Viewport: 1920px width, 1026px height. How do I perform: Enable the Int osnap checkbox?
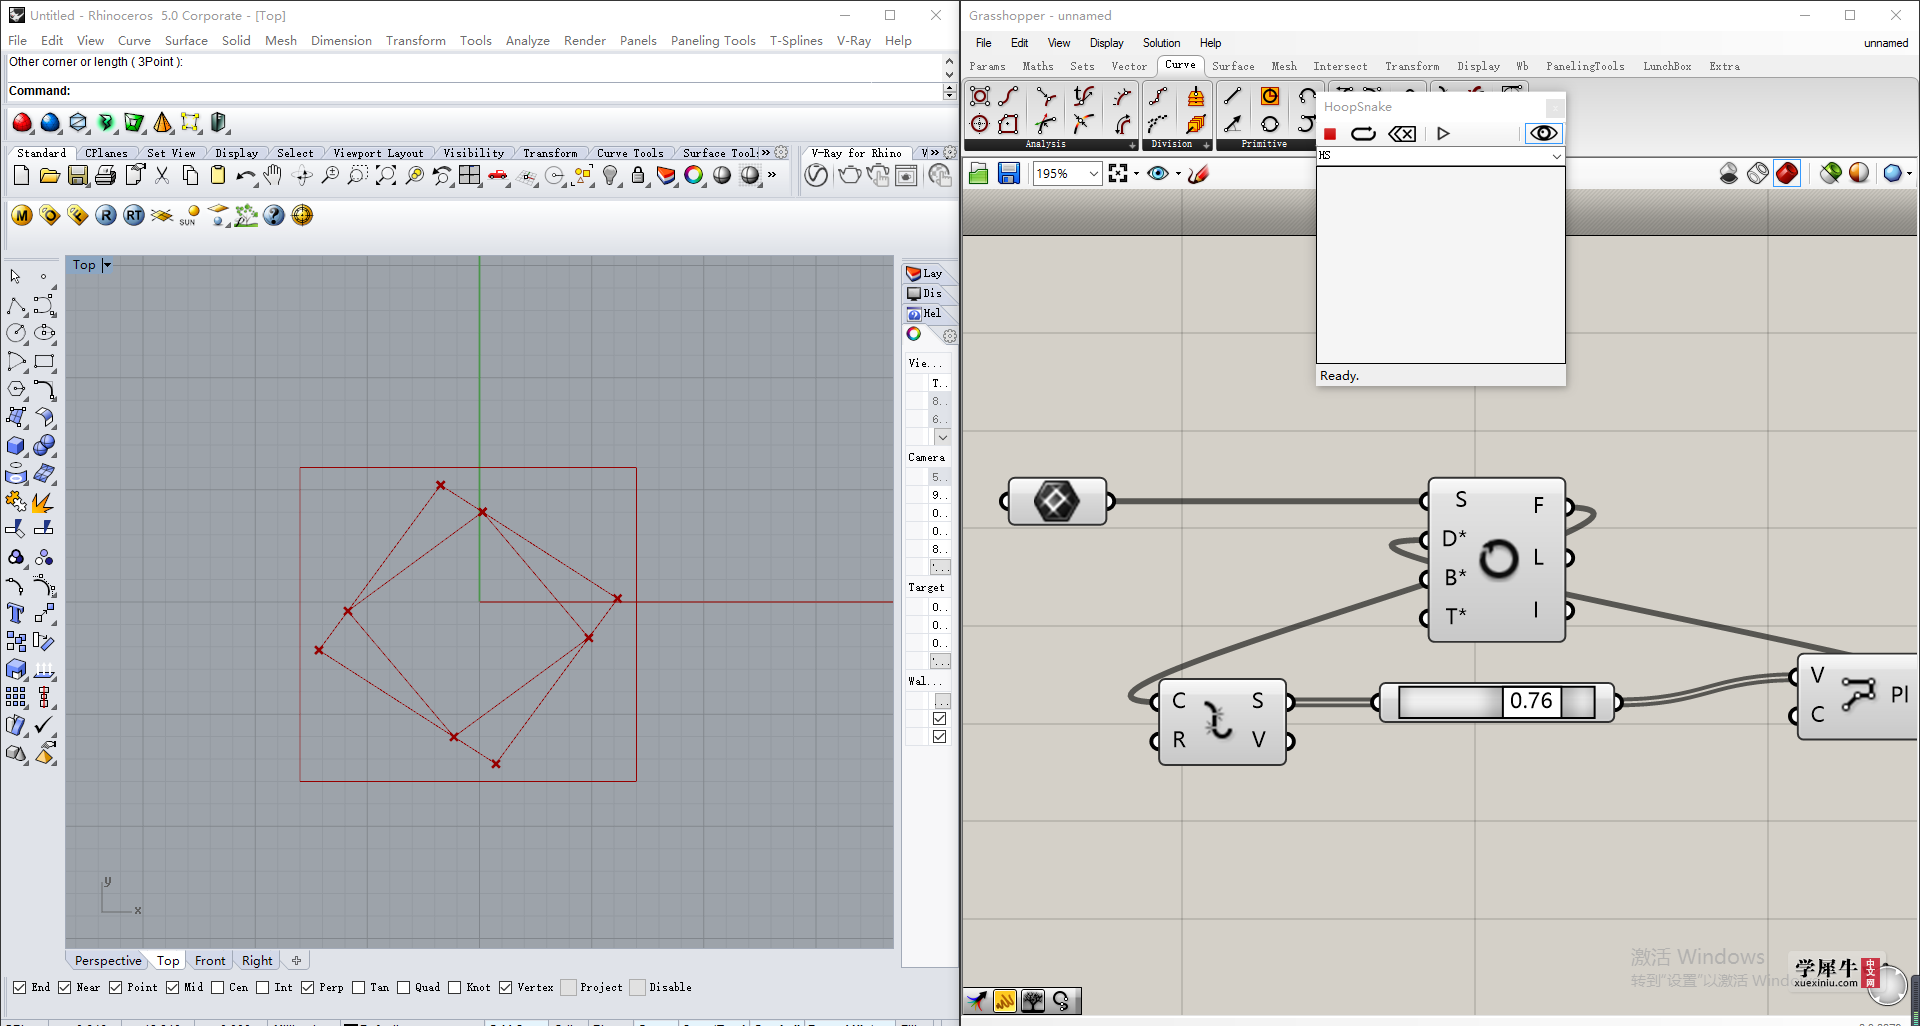263,988
